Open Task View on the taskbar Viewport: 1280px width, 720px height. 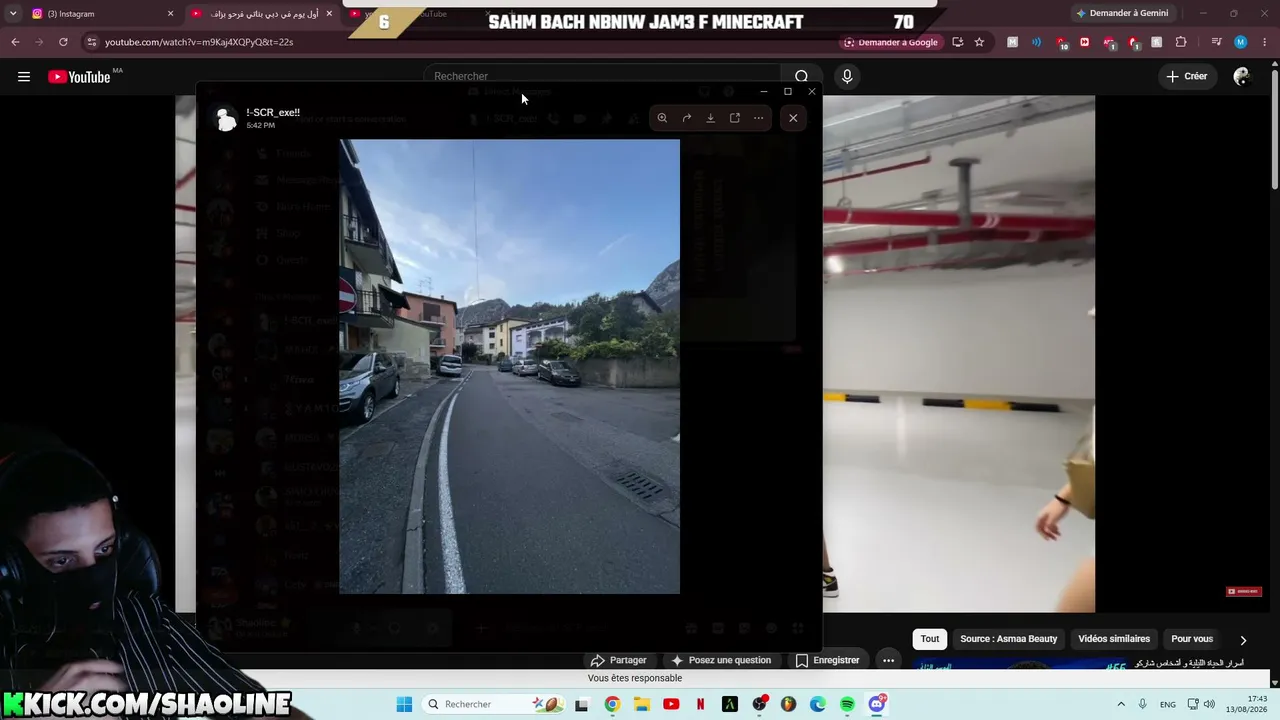point(582,704)
